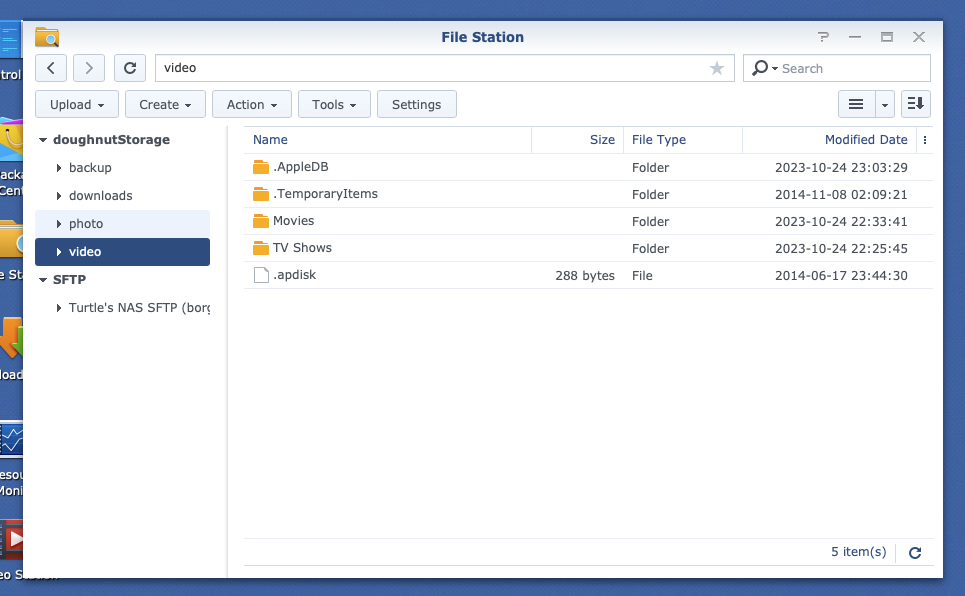Expand the downloads folder arrow
The height and width of the screenshot is (596, 965).
click(x=58, y=196)
